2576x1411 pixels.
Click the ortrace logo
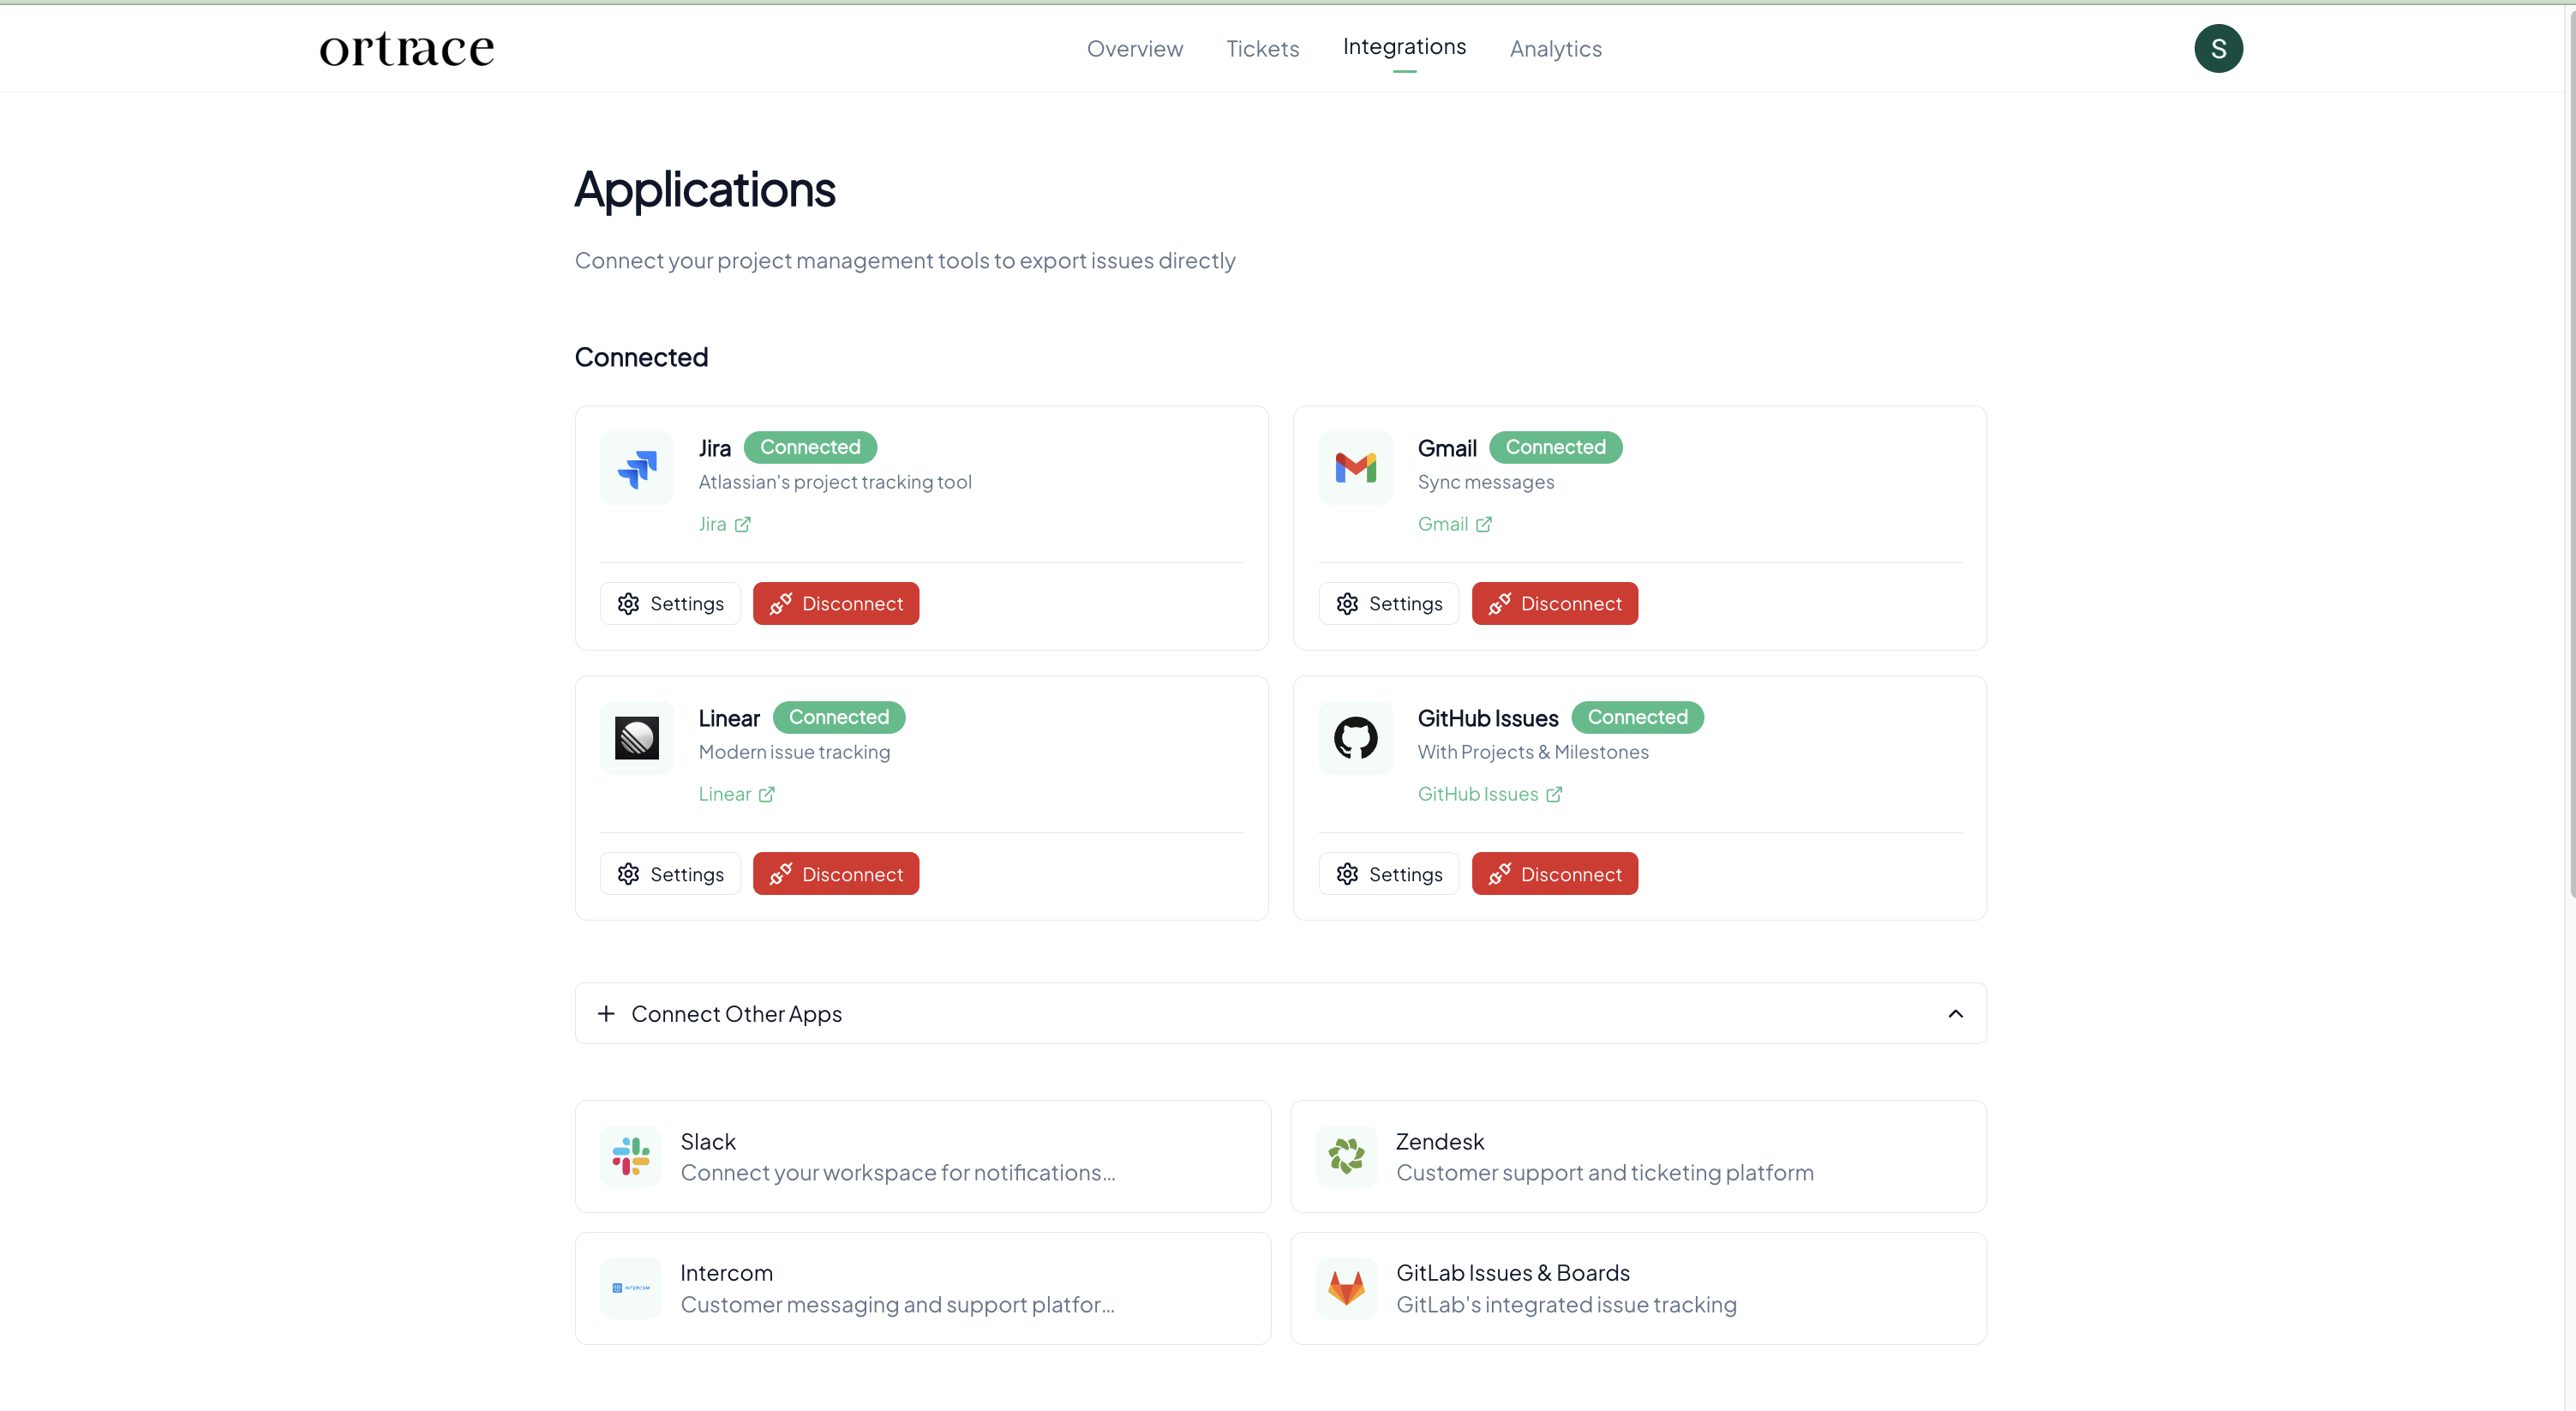pos(406,48)
